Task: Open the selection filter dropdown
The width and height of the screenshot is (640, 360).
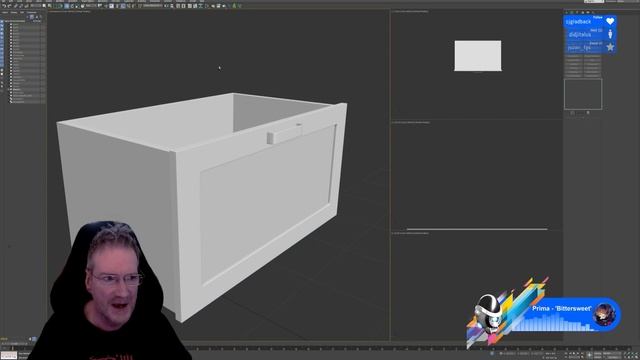Action: pos(36,6)
